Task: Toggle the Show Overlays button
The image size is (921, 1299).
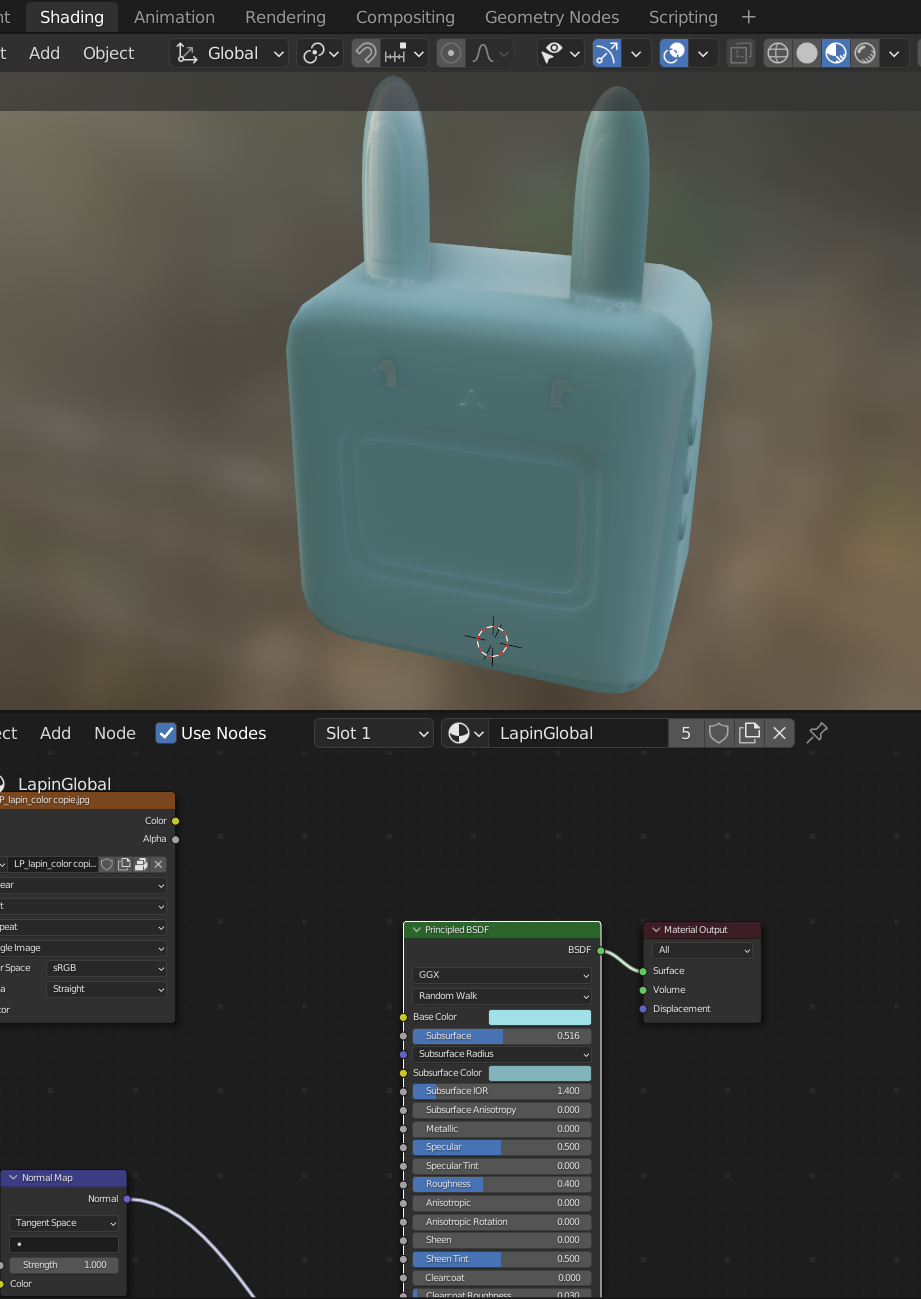Action: (675, 53)
